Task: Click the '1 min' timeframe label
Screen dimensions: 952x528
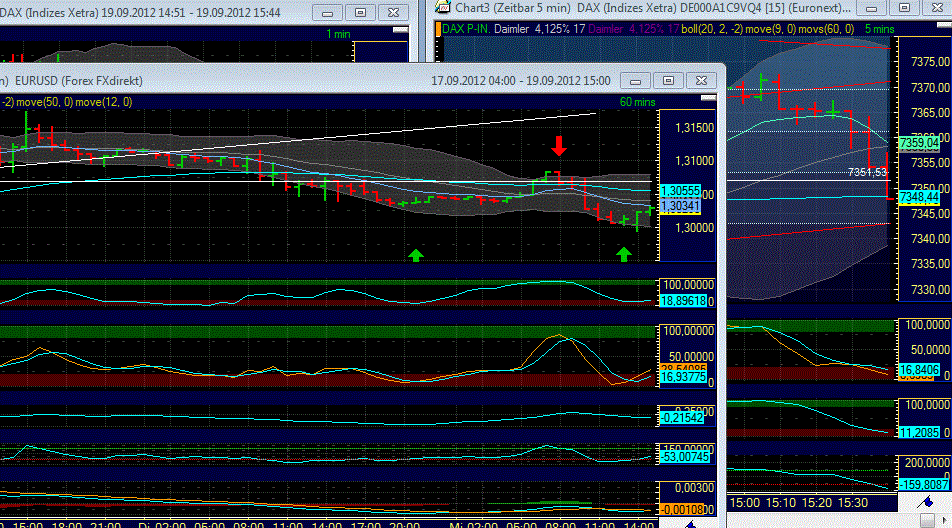Action: 338,34
